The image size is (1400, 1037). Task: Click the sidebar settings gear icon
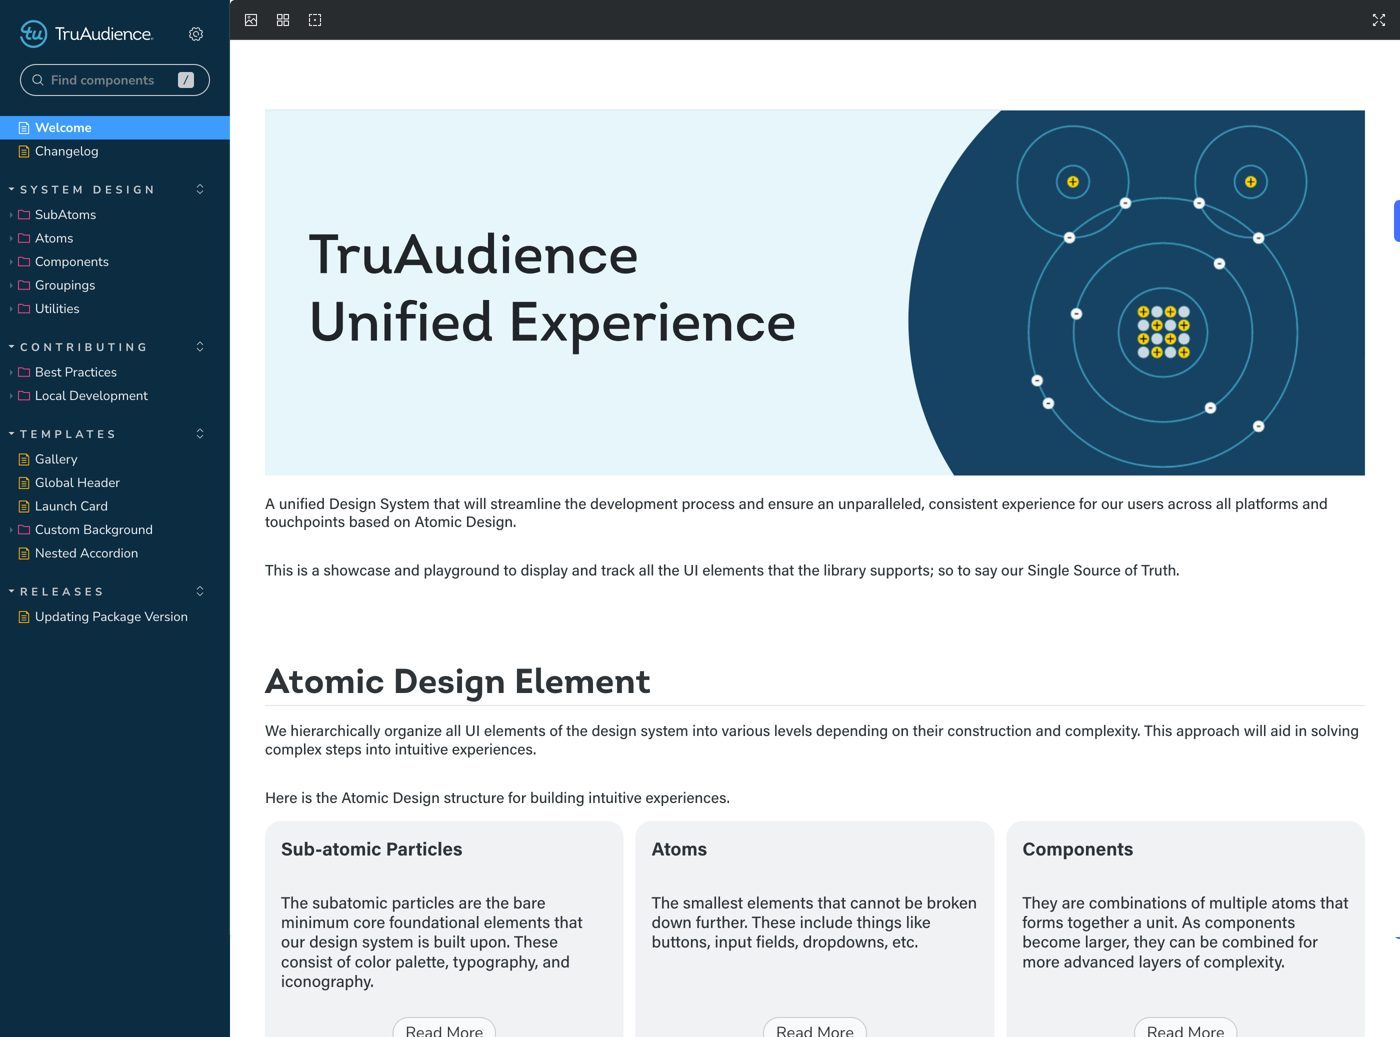pyautogui.click(x=196, y=34)
